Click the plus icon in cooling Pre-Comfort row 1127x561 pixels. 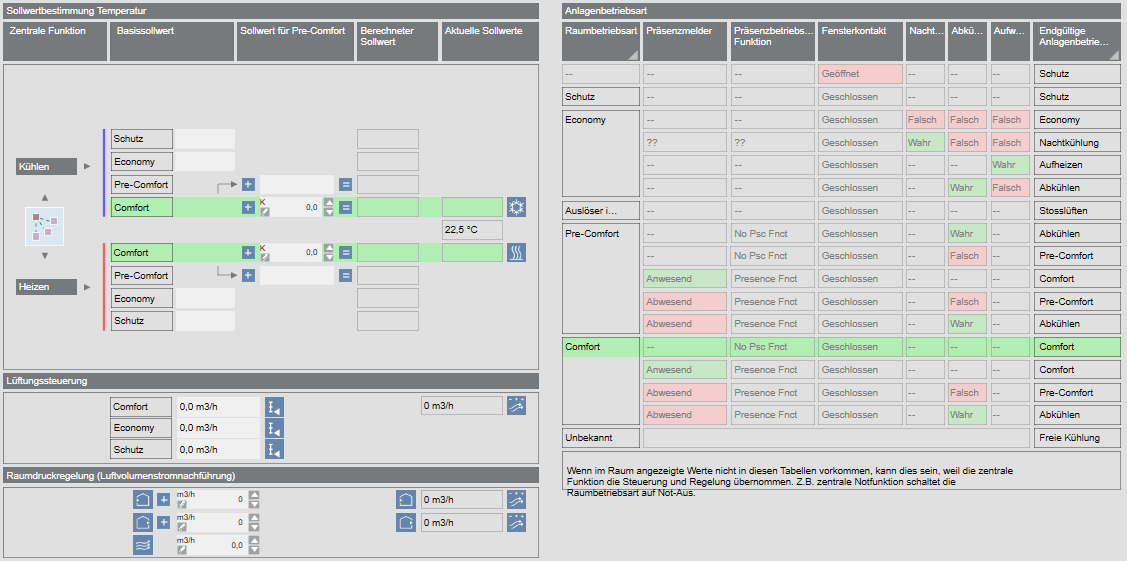248,185
